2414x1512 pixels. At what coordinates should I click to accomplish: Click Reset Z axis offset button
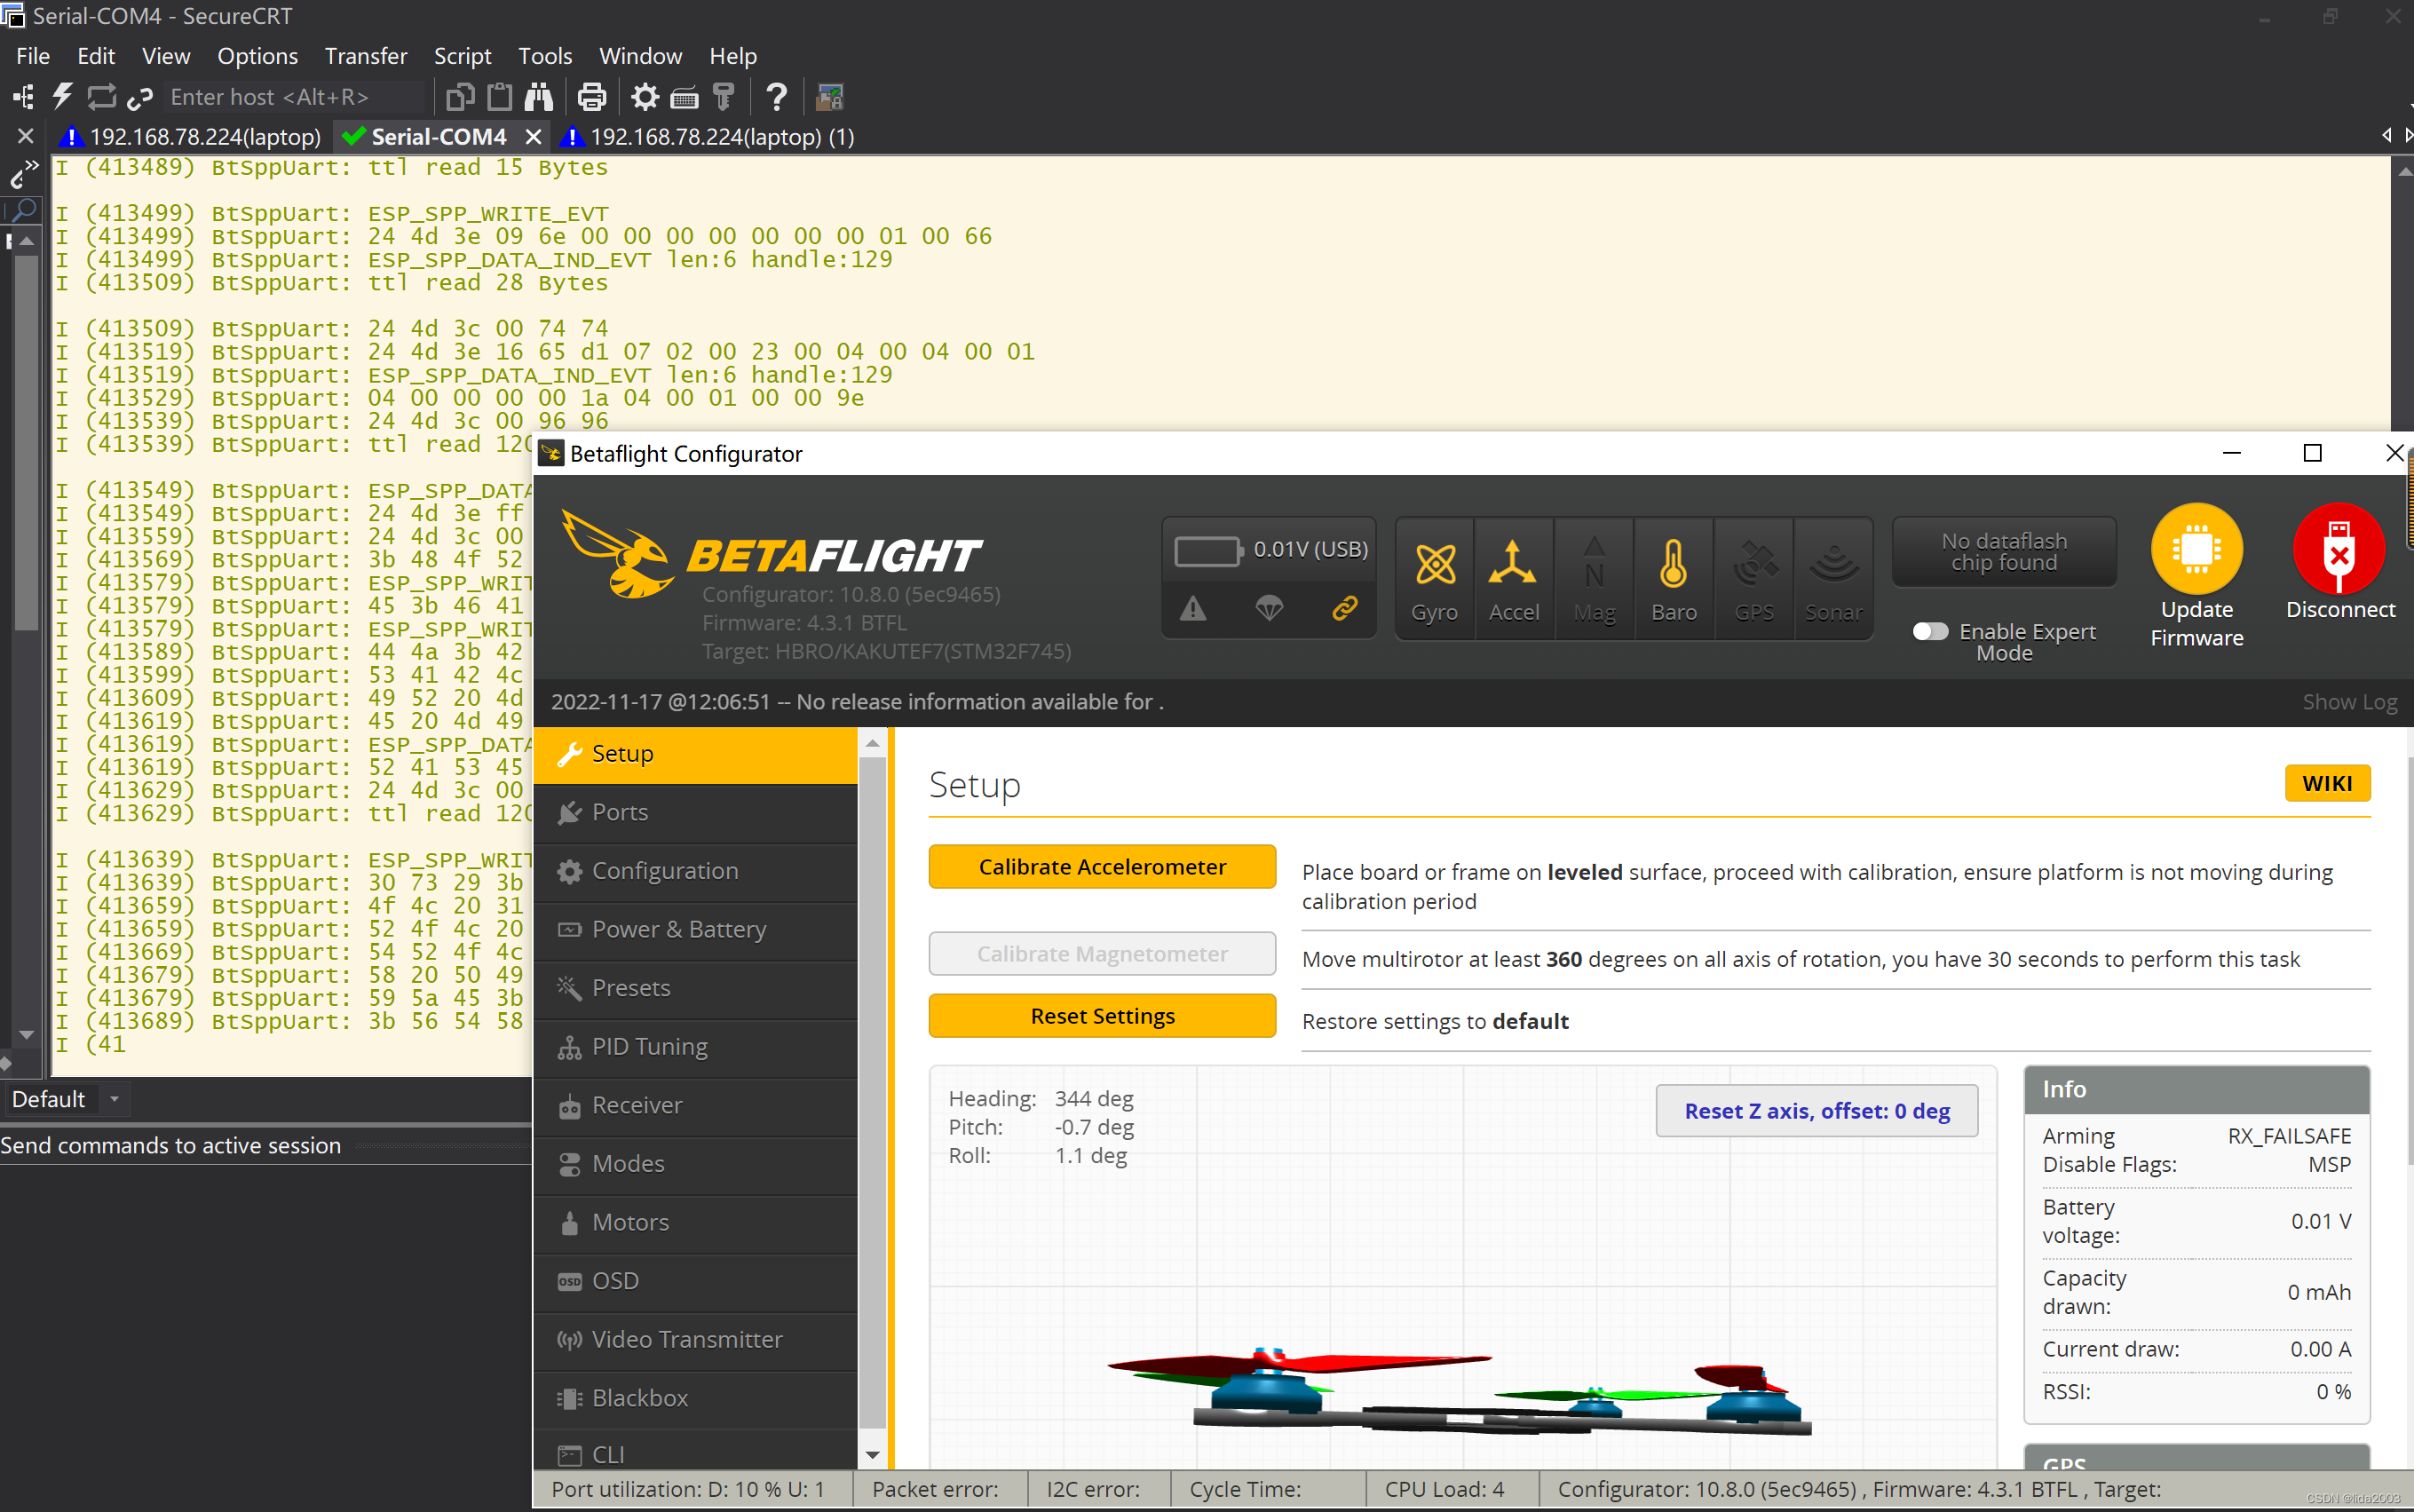(x=1816, y=1111)
